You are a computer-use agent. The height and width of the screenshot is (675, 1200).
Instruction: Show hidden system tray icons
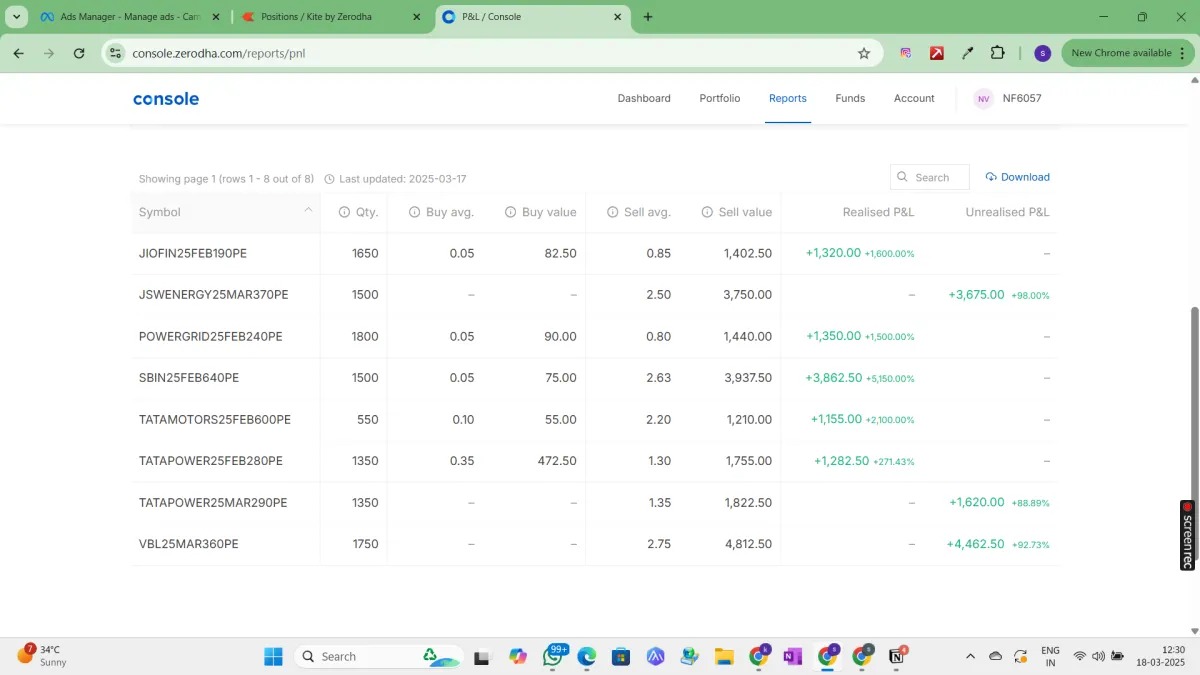point(970,656)
